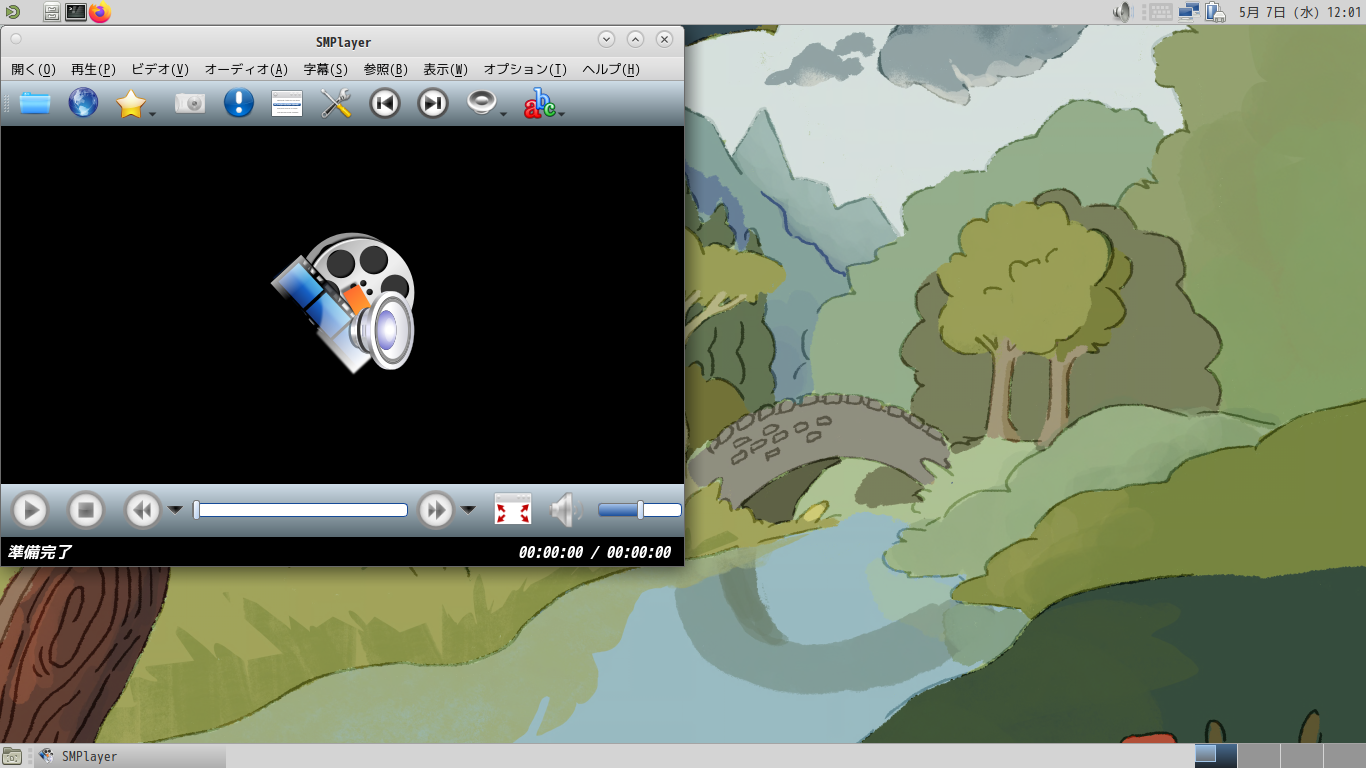
Task: Click the battery power tray icon
Action: [1216, 12]
